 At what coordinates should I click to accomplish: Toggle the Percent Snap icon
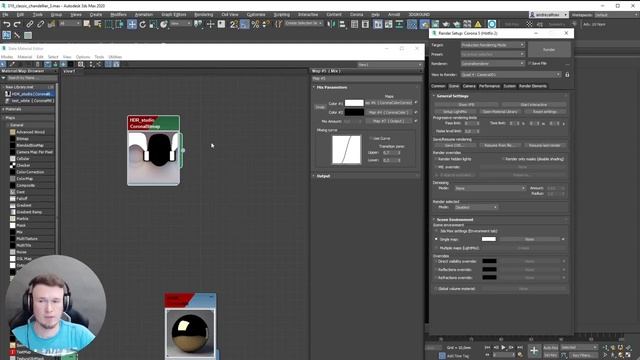(x=256, y=24)
